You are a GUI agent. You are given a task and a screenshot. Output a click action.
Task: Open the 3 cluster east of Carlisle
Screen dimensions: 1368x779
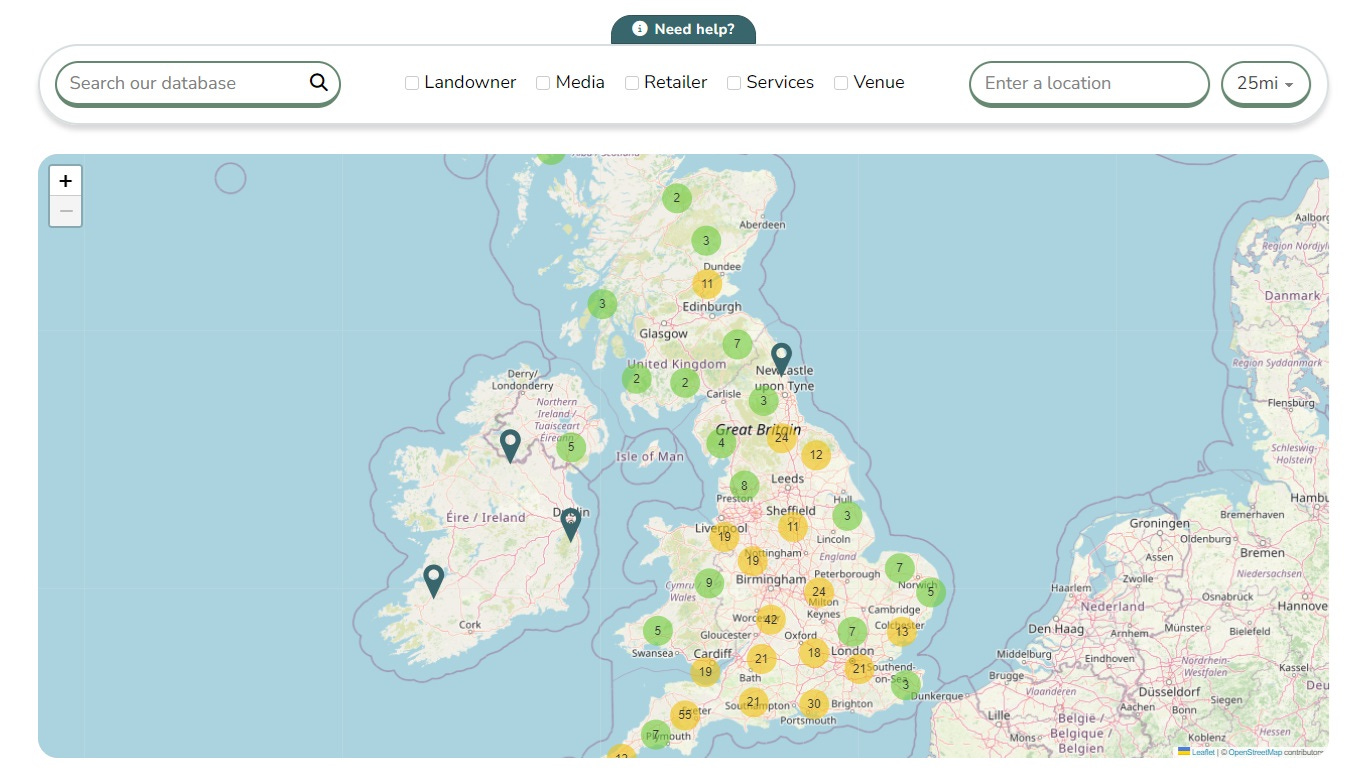coord(763,401)
